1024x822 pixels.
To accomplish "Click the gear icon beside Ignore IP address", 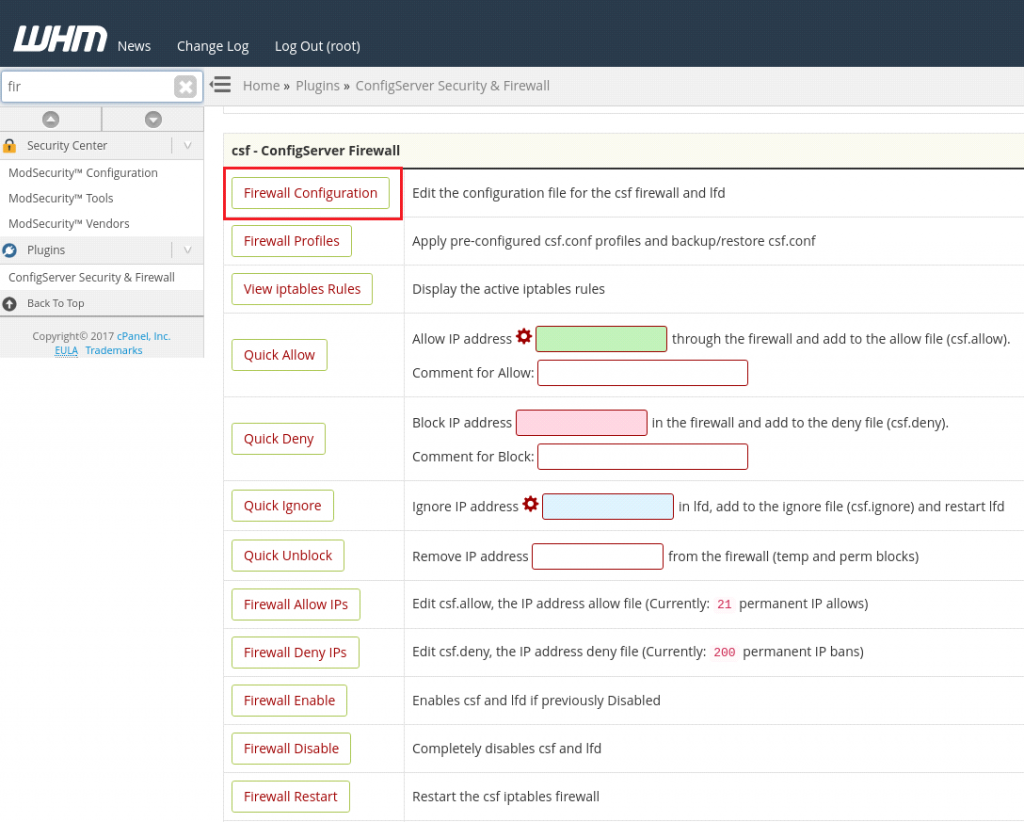I will (x=530, y=503).
